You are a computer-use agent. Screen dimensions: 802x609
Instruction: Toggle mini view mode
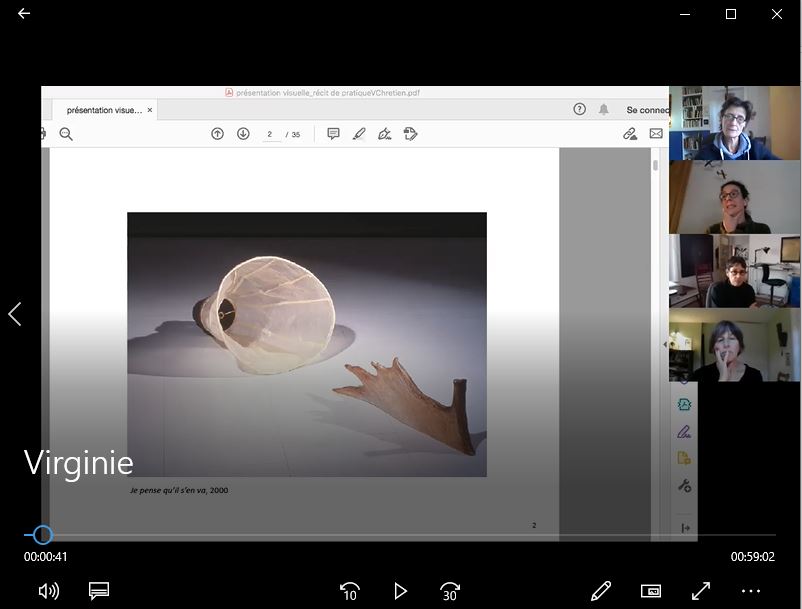point(651,591)
